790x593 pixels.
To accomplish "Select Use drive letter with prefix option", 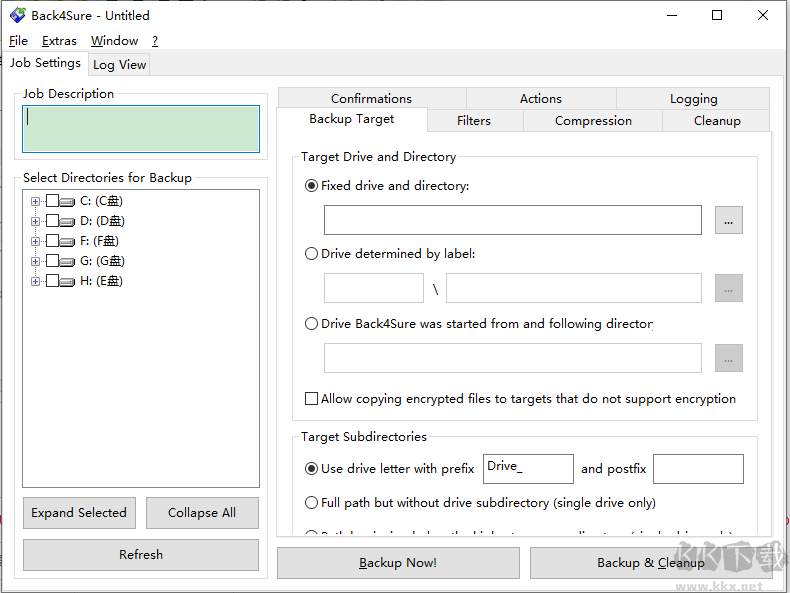I will coord(311,469).
